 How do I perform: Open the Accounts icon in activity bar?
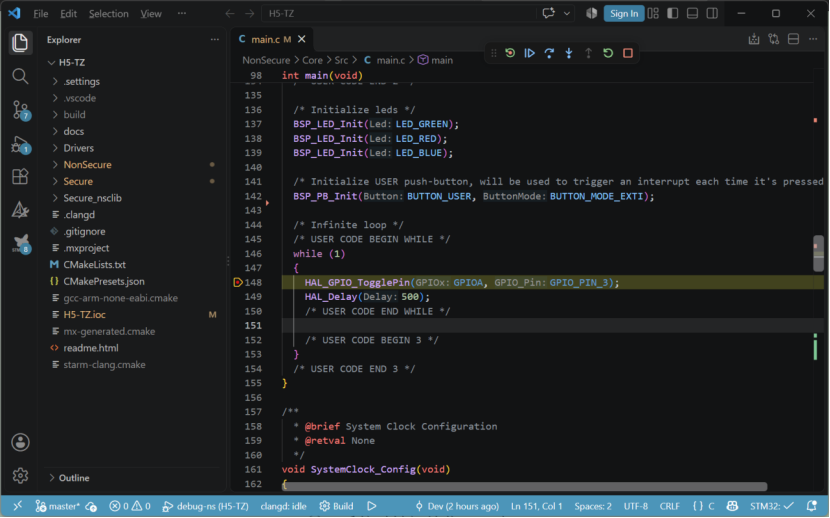point(20,442)
